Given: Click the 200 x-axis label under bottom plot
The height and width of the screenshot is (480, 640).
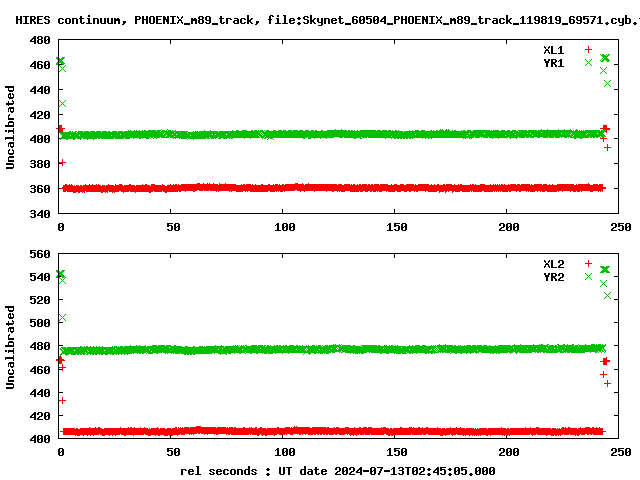Looking at the screenshot, I should pyautogui.click(x=509, y=452).
